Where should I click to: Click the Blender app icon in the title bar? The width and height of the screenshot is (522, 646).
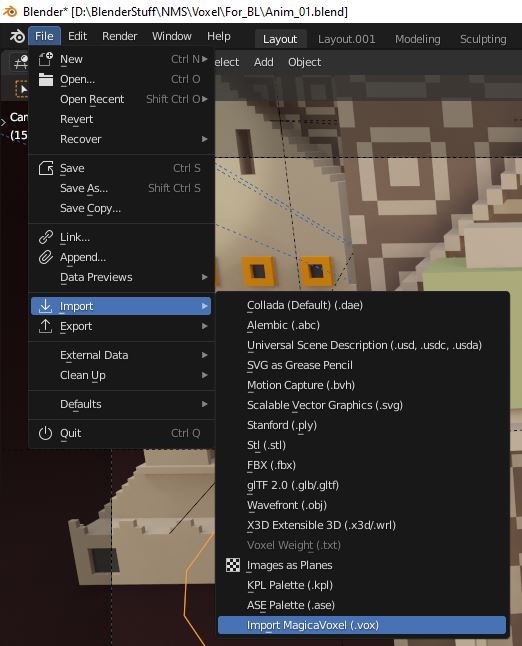[x=10, y=12]
